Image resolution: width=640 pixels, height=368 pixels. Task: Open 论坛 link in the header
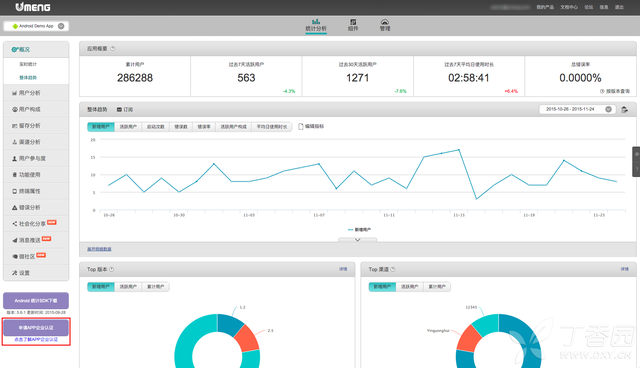[x=588, y=7]
